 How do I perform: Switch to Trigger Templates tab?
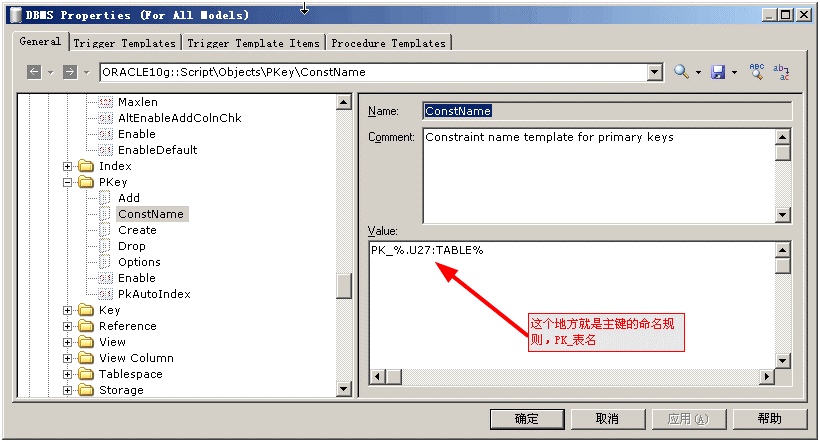(124, 43)
